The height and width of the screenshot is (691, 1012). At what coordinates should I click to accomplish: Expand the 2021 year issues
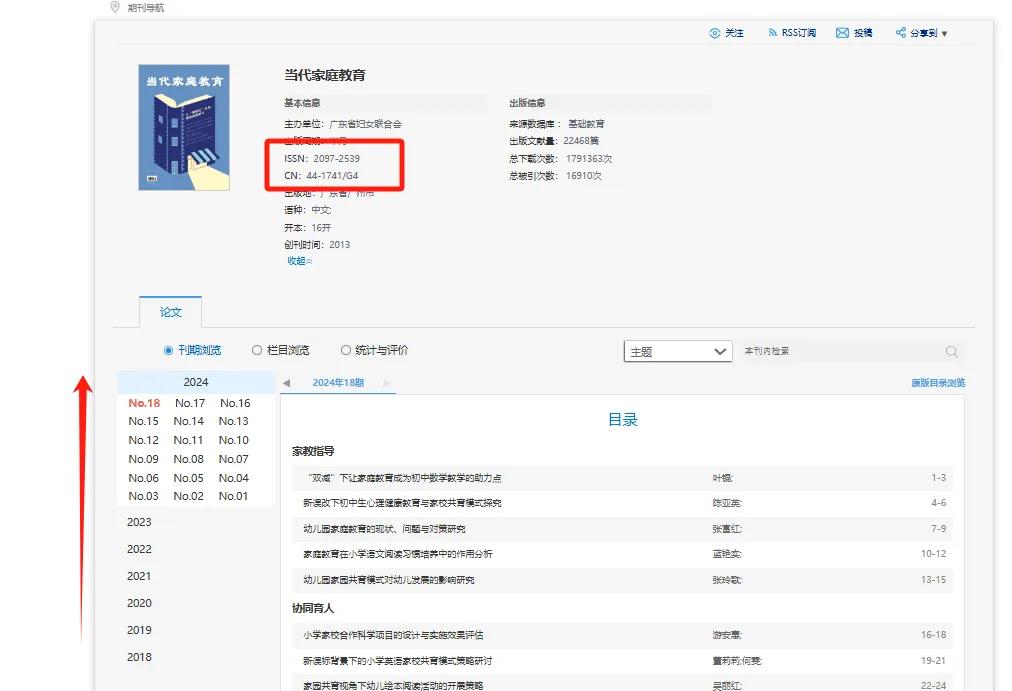[139, 576]
